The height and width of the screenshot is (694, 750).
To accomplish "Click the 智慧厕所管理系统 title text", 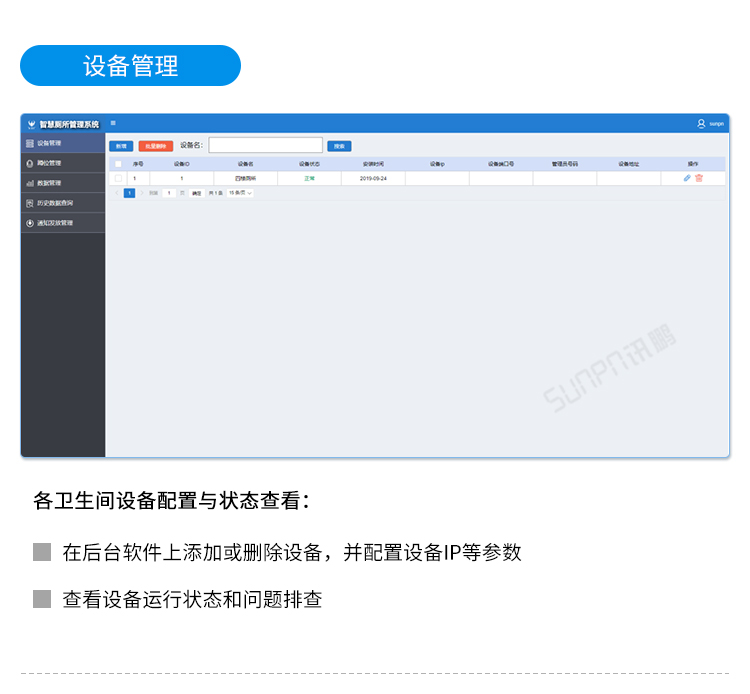I will point(69,125).
